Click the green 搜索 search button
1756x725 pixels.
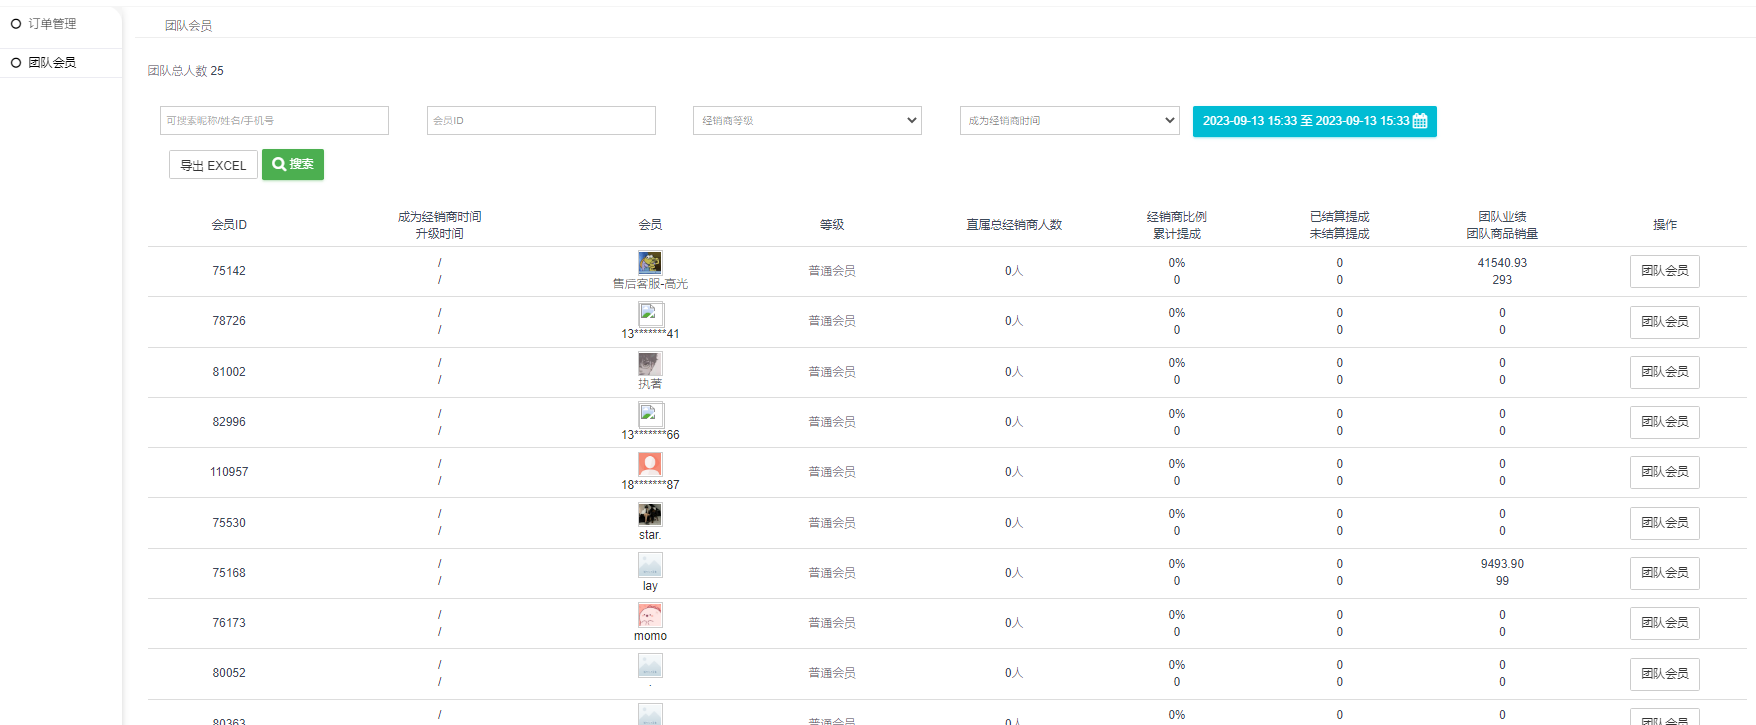point(293,165)
